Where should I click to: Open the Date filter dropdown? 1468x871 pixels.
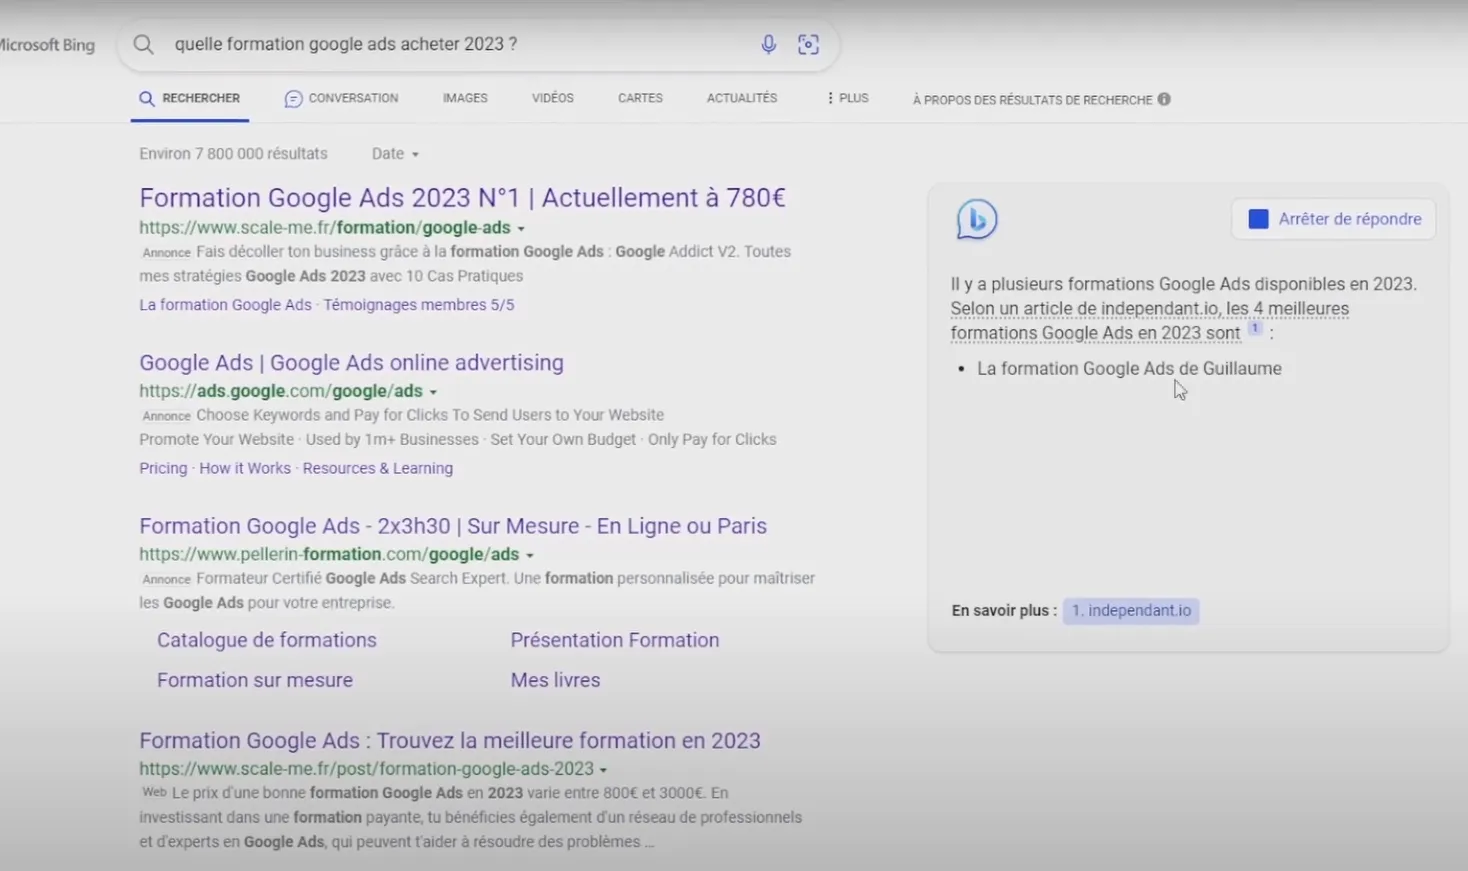[395, 154]
